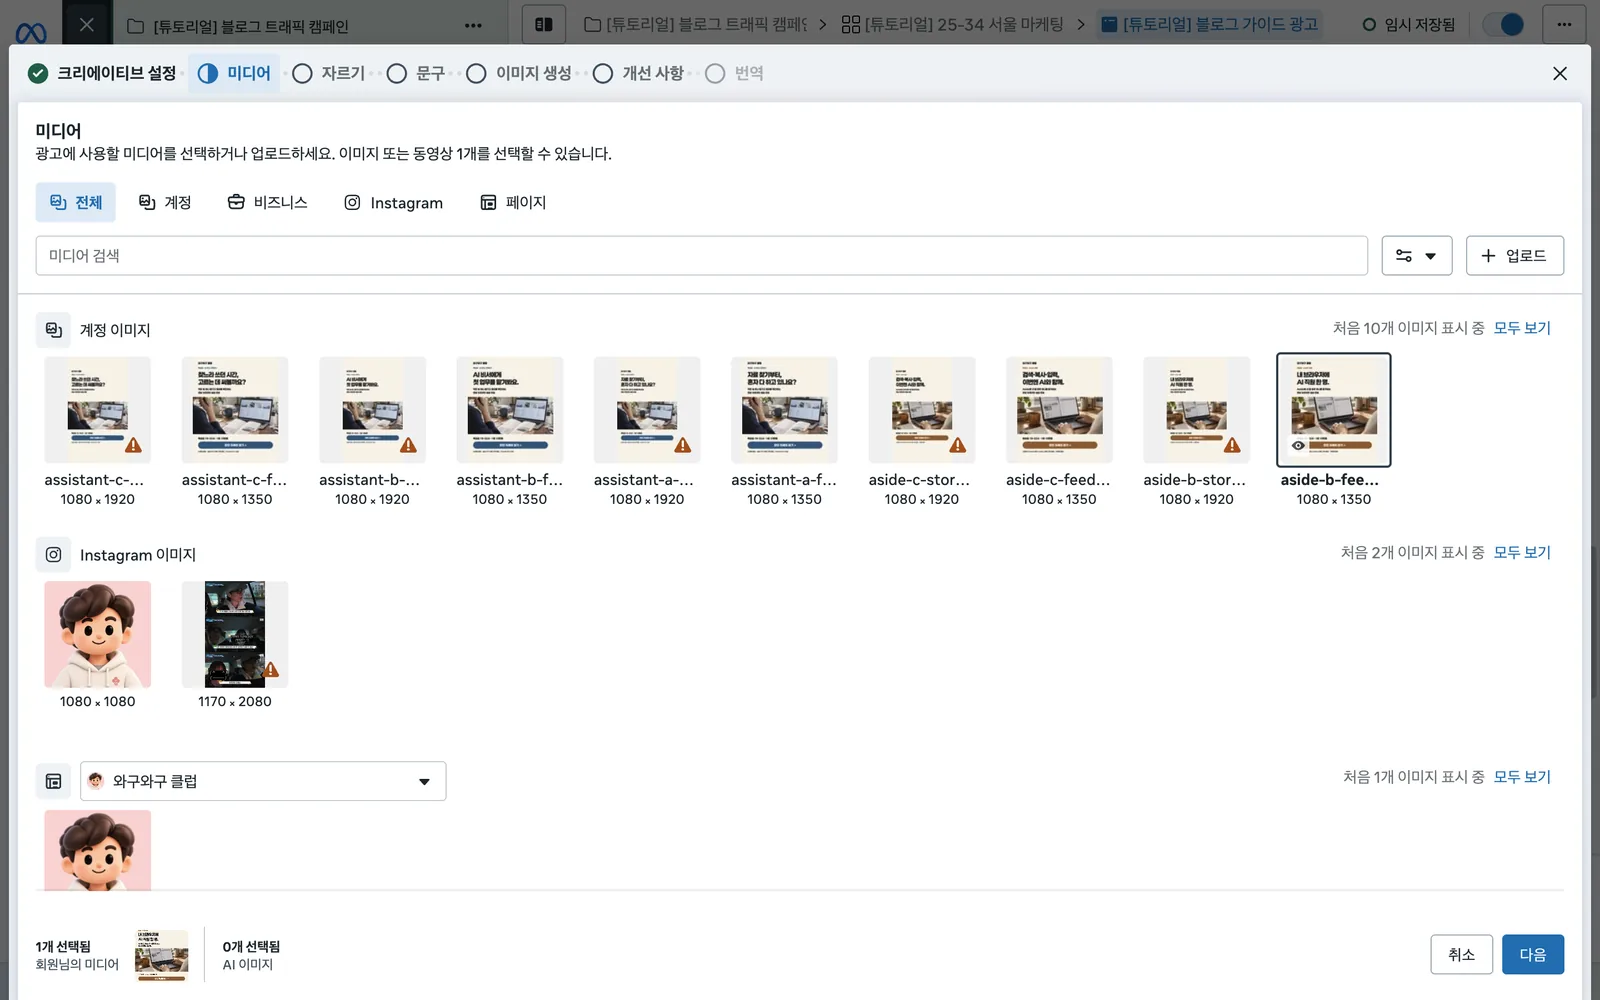Viewport: 1600px width, 1000px height.
Task: Expand the 와구와구 클럽 page dropdown
Action: (263, 781)
